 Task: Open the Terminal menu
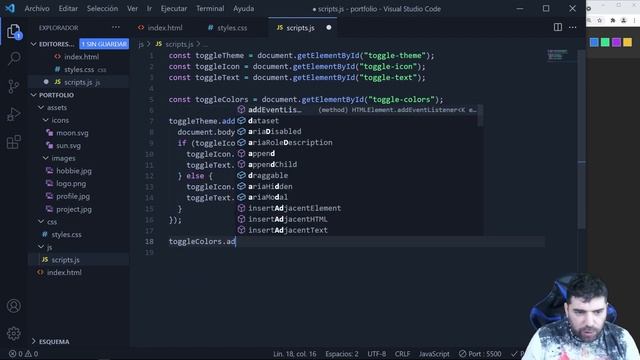tap(210, 9)
